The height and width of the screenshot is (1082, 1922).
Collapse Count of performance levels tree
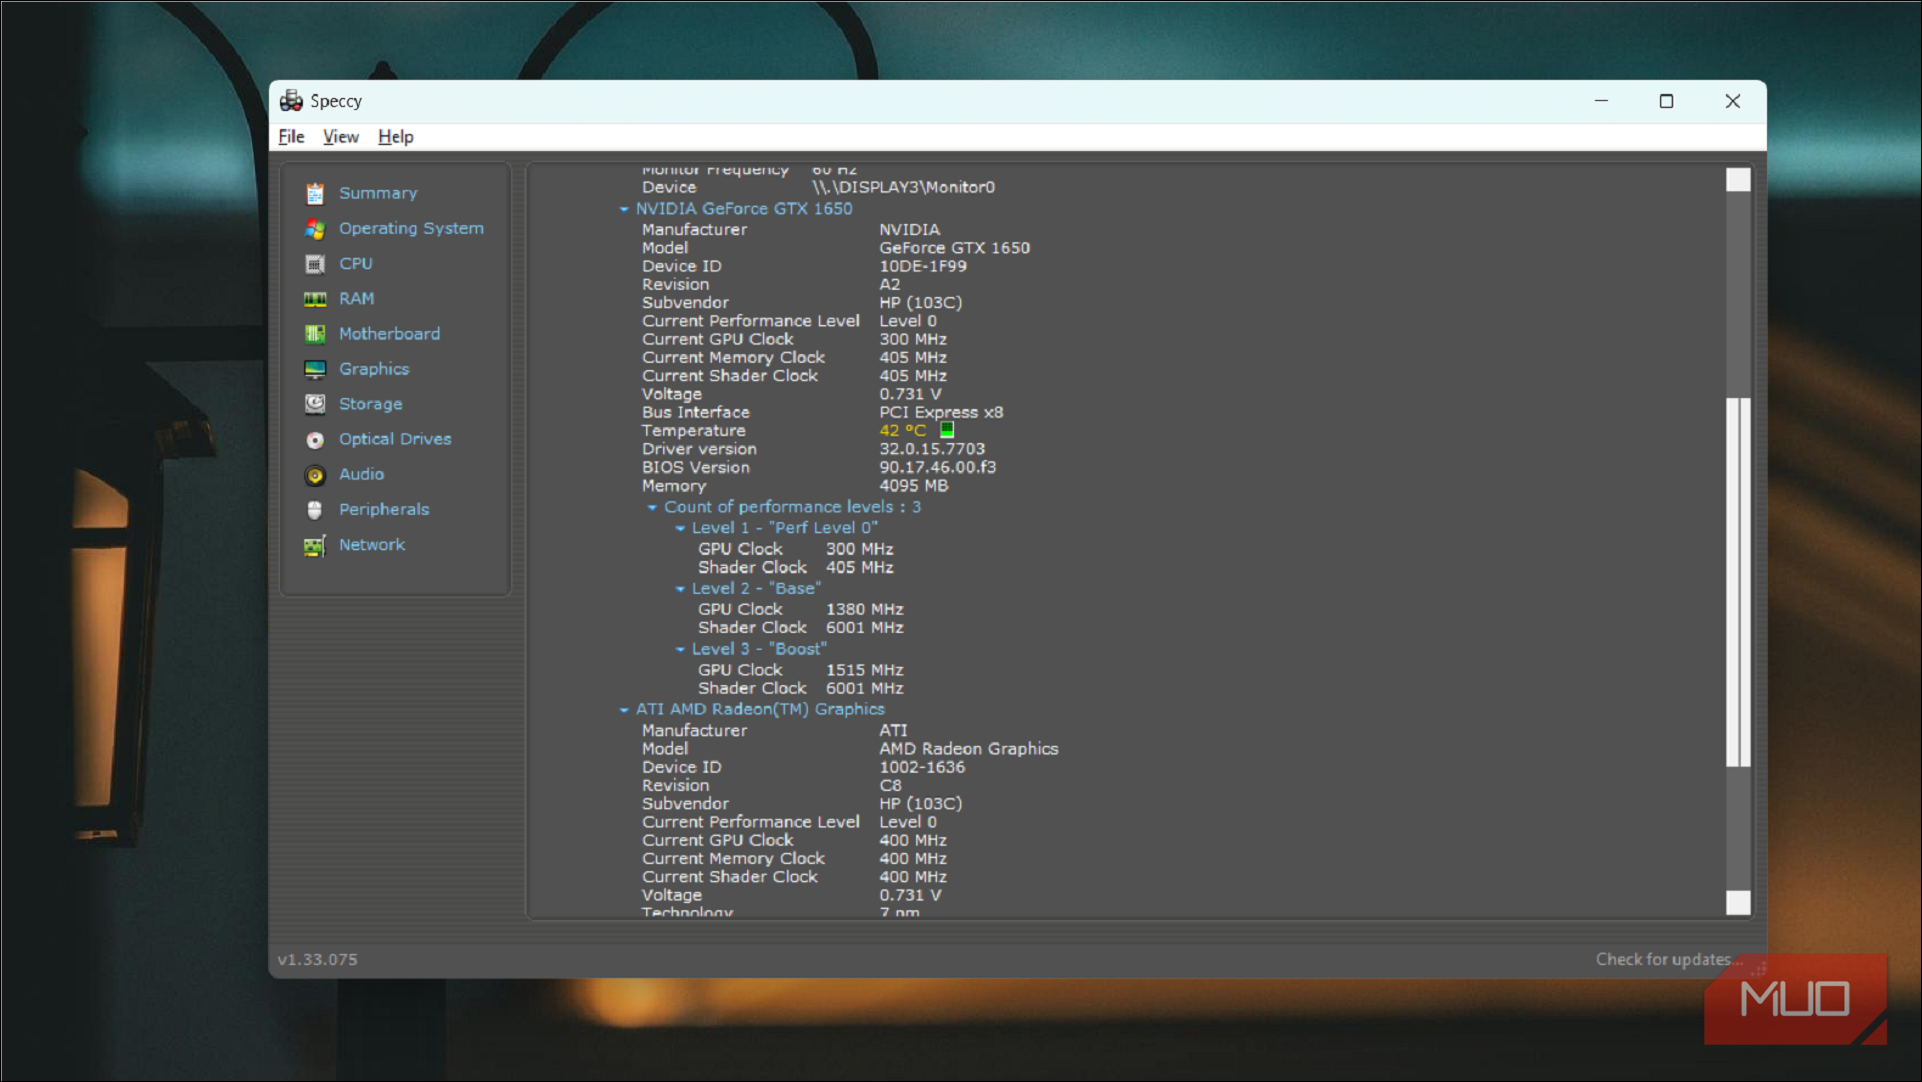652,507
